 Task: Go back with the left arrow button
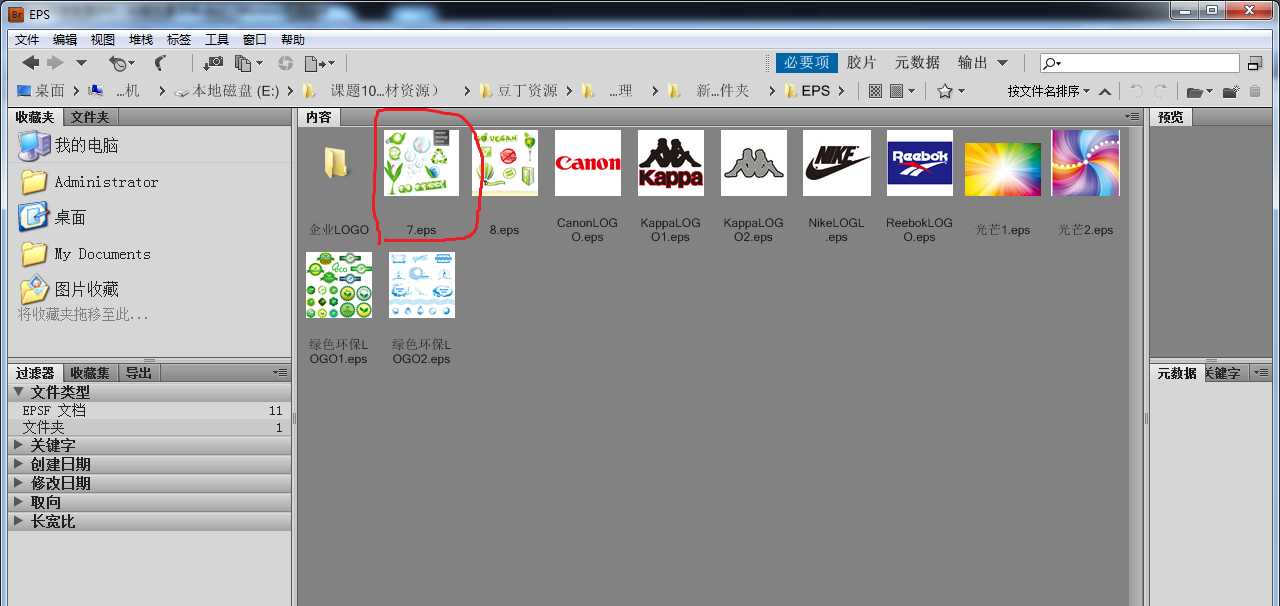pyautogui.click(x=31, y=63)
